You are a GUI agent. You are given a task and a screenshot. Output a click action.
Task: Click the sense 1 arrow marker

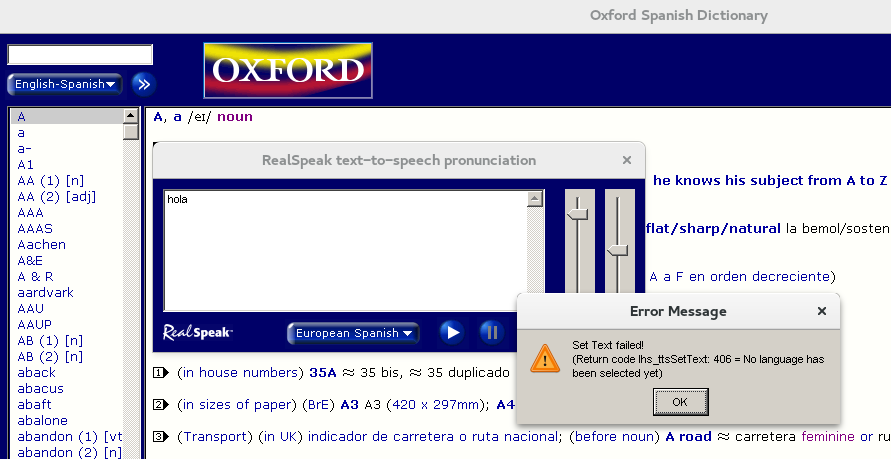click(161, 373)
